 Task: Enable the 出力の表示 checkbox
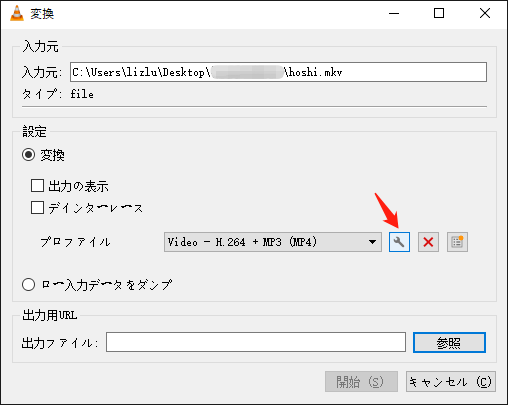pos(37,186)
